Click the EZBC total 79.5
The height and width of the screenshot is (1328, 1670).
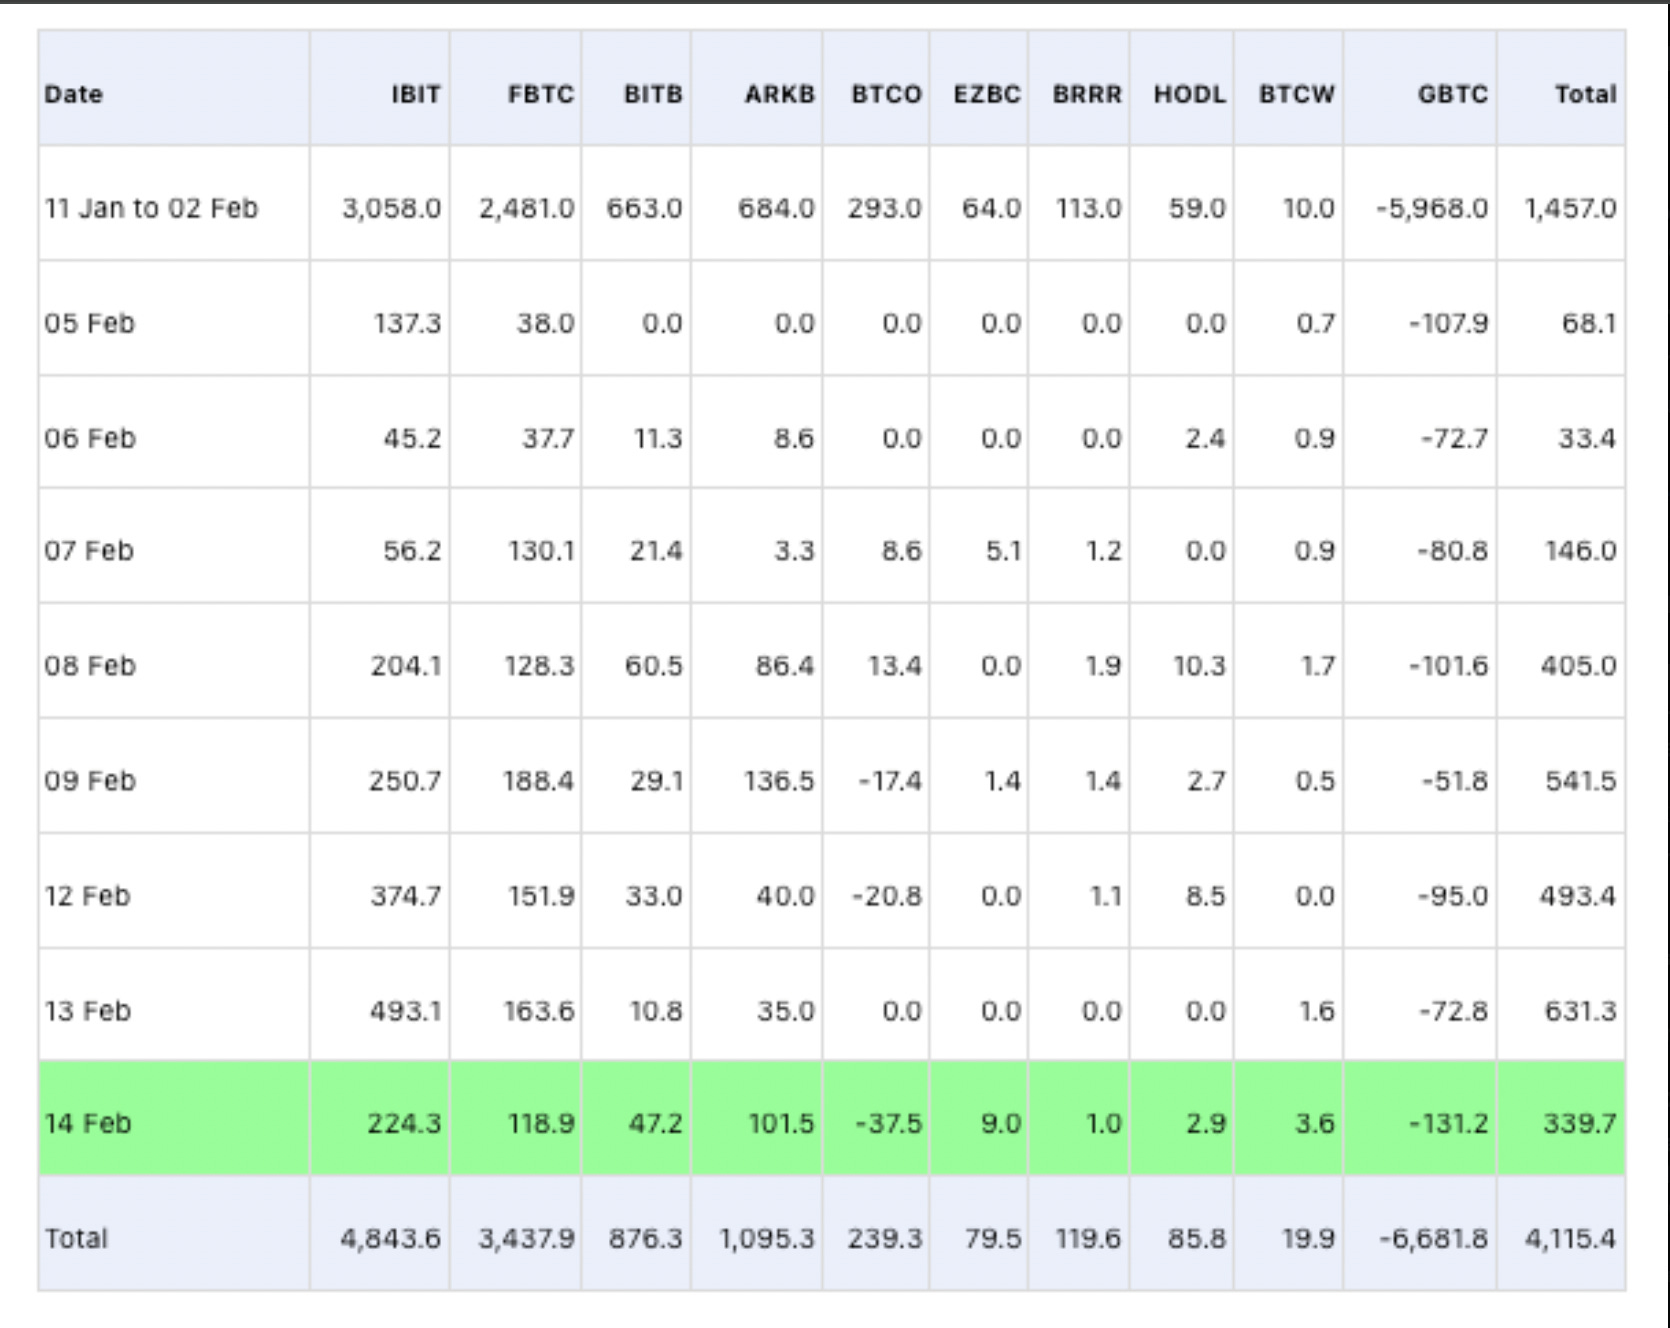[993, 1238]
